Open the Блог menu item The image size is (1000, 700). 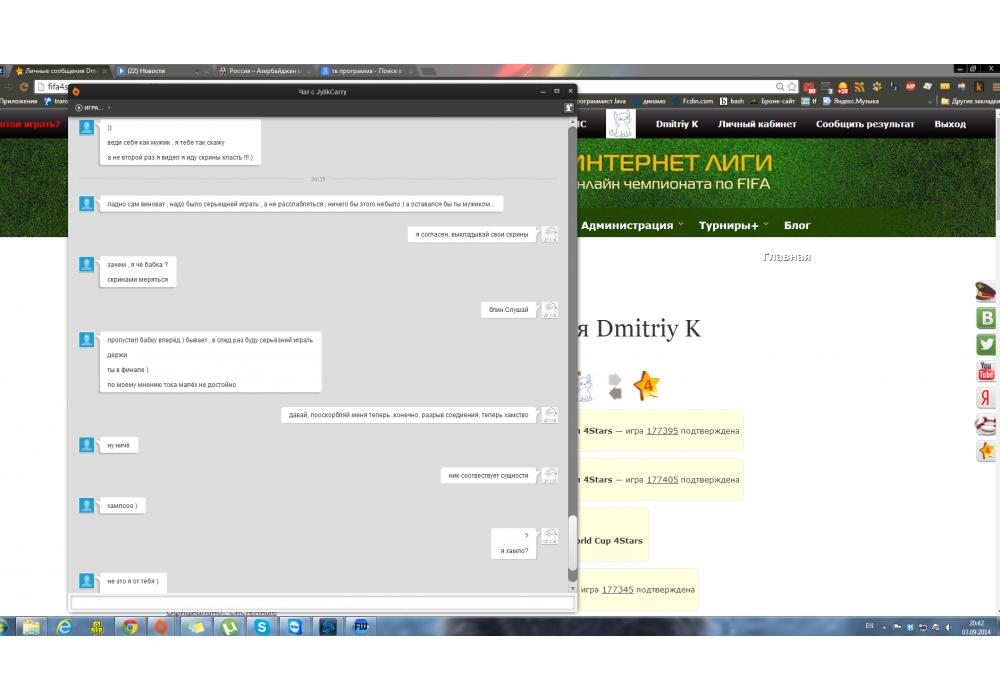pyautogui.click(x=797, y=225)
